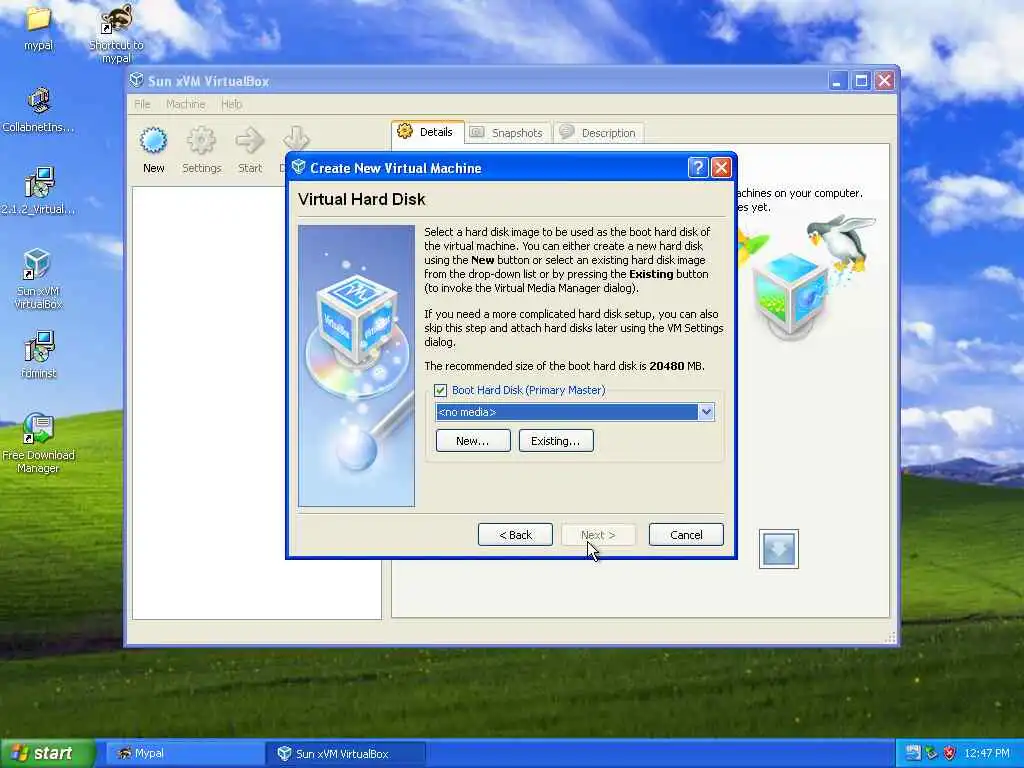The image size is (1024, 768).
Task: Click the blue down-arrow icon in details pane
Action: (x=778, y=549)
